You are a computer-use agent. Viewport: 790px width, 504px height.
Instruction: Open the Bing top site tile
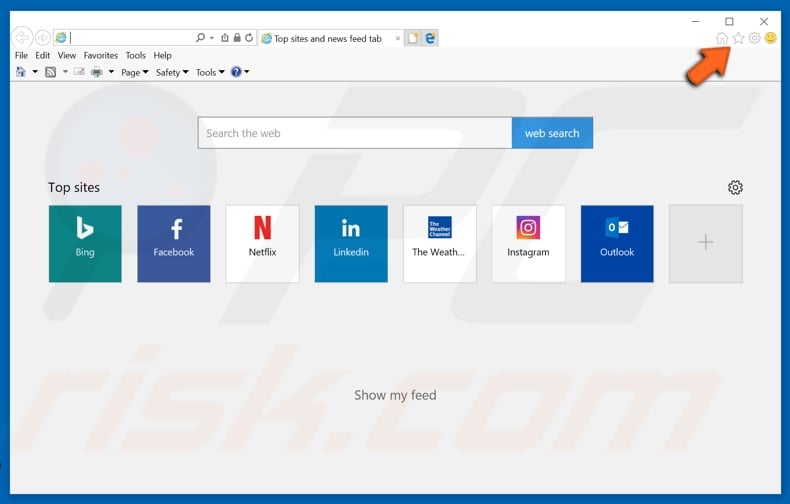pos(85,243)
